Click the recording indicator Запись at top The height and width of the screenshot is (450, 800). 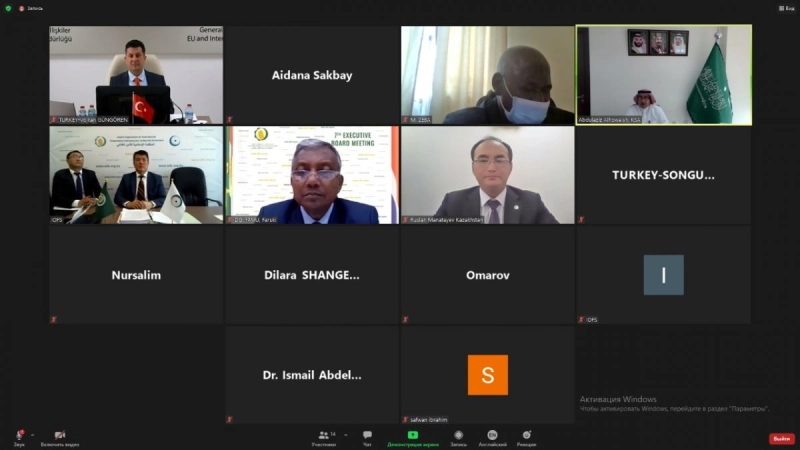pyautogui.click(x=32, y=8)
